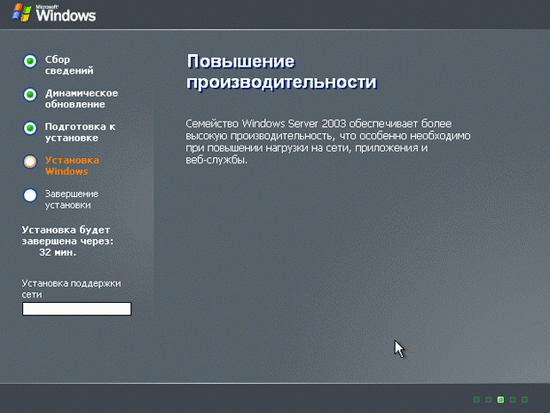Click the network support progress bar
550x413 pixels.
(x=77, y=309)
